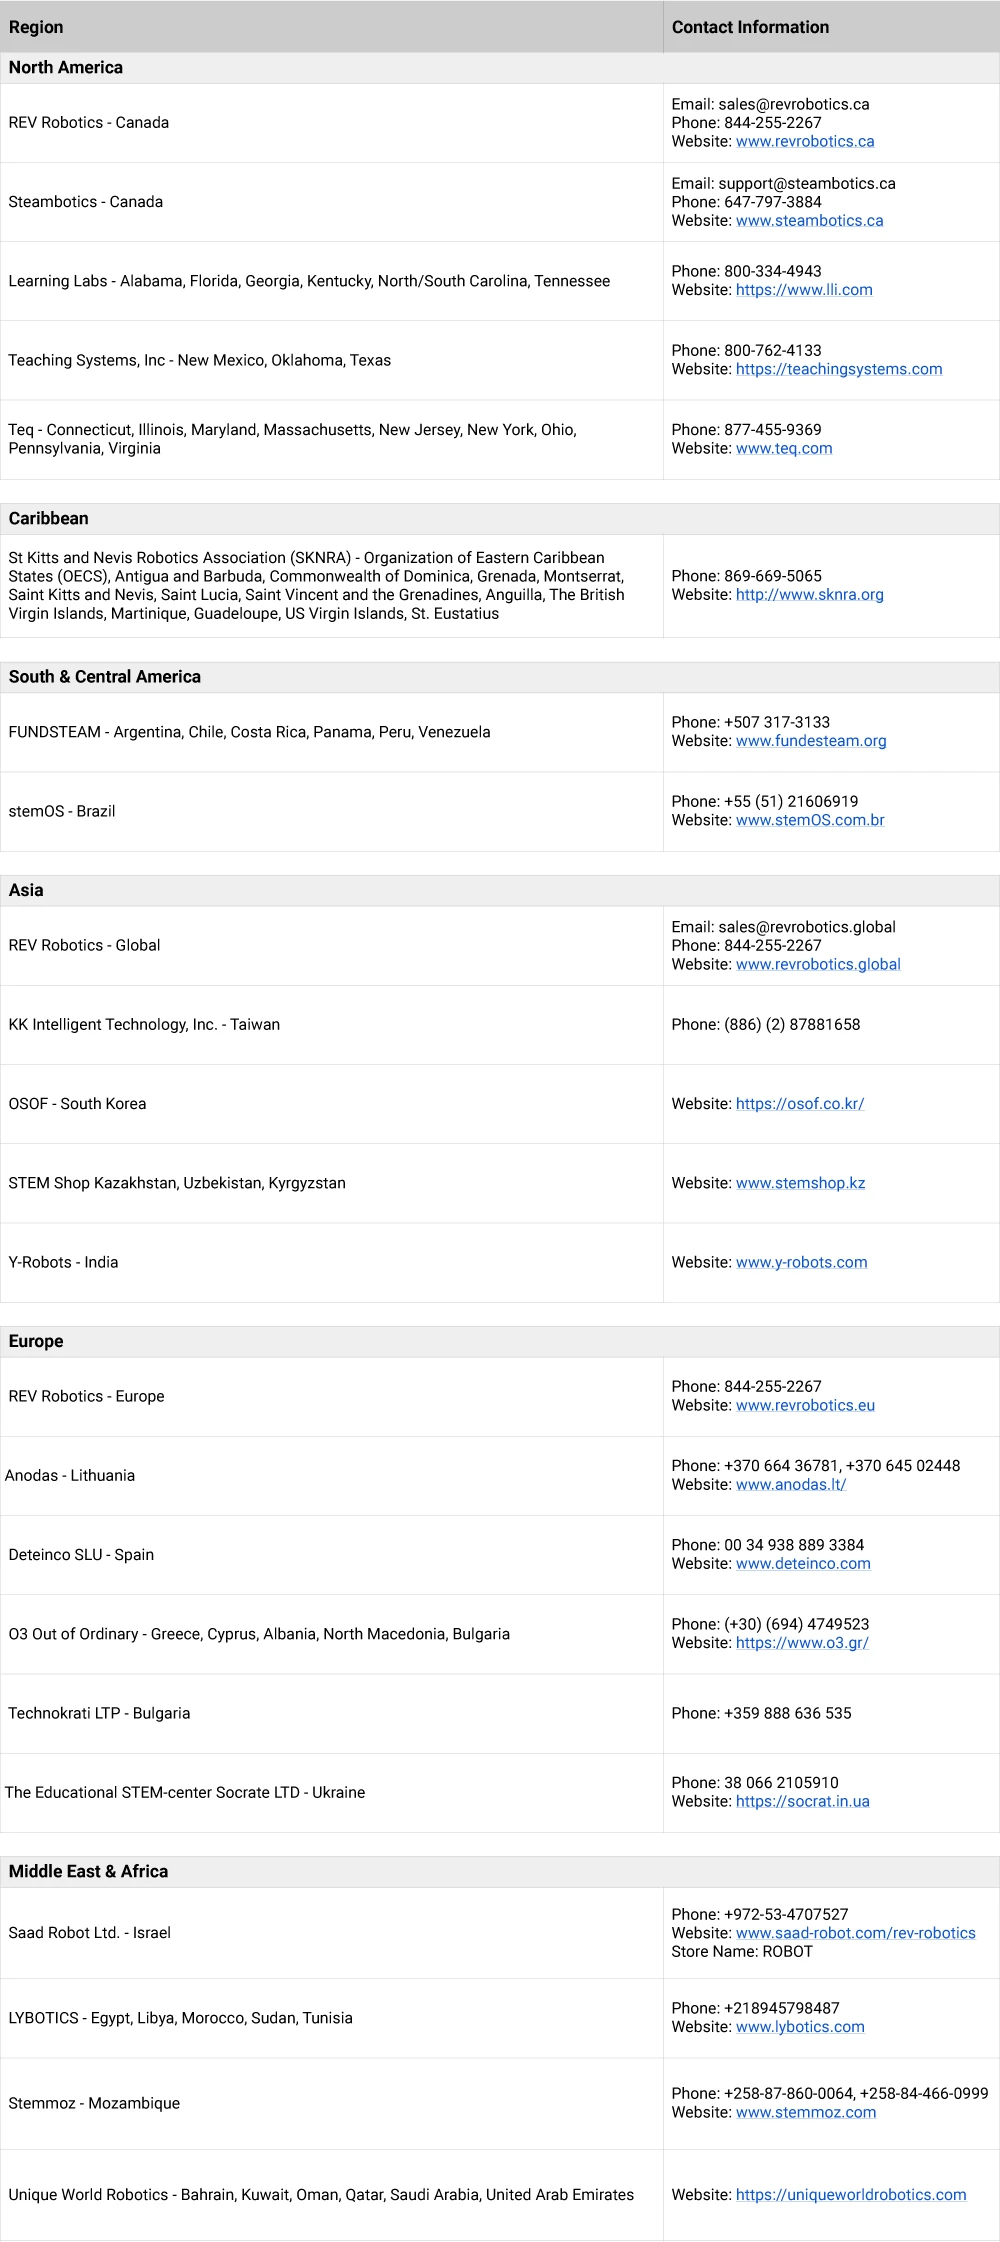The width and height of the screenshot is (1000, 2242).
Task: Click the 'Europe' section heading
Action: [36, 1342]
